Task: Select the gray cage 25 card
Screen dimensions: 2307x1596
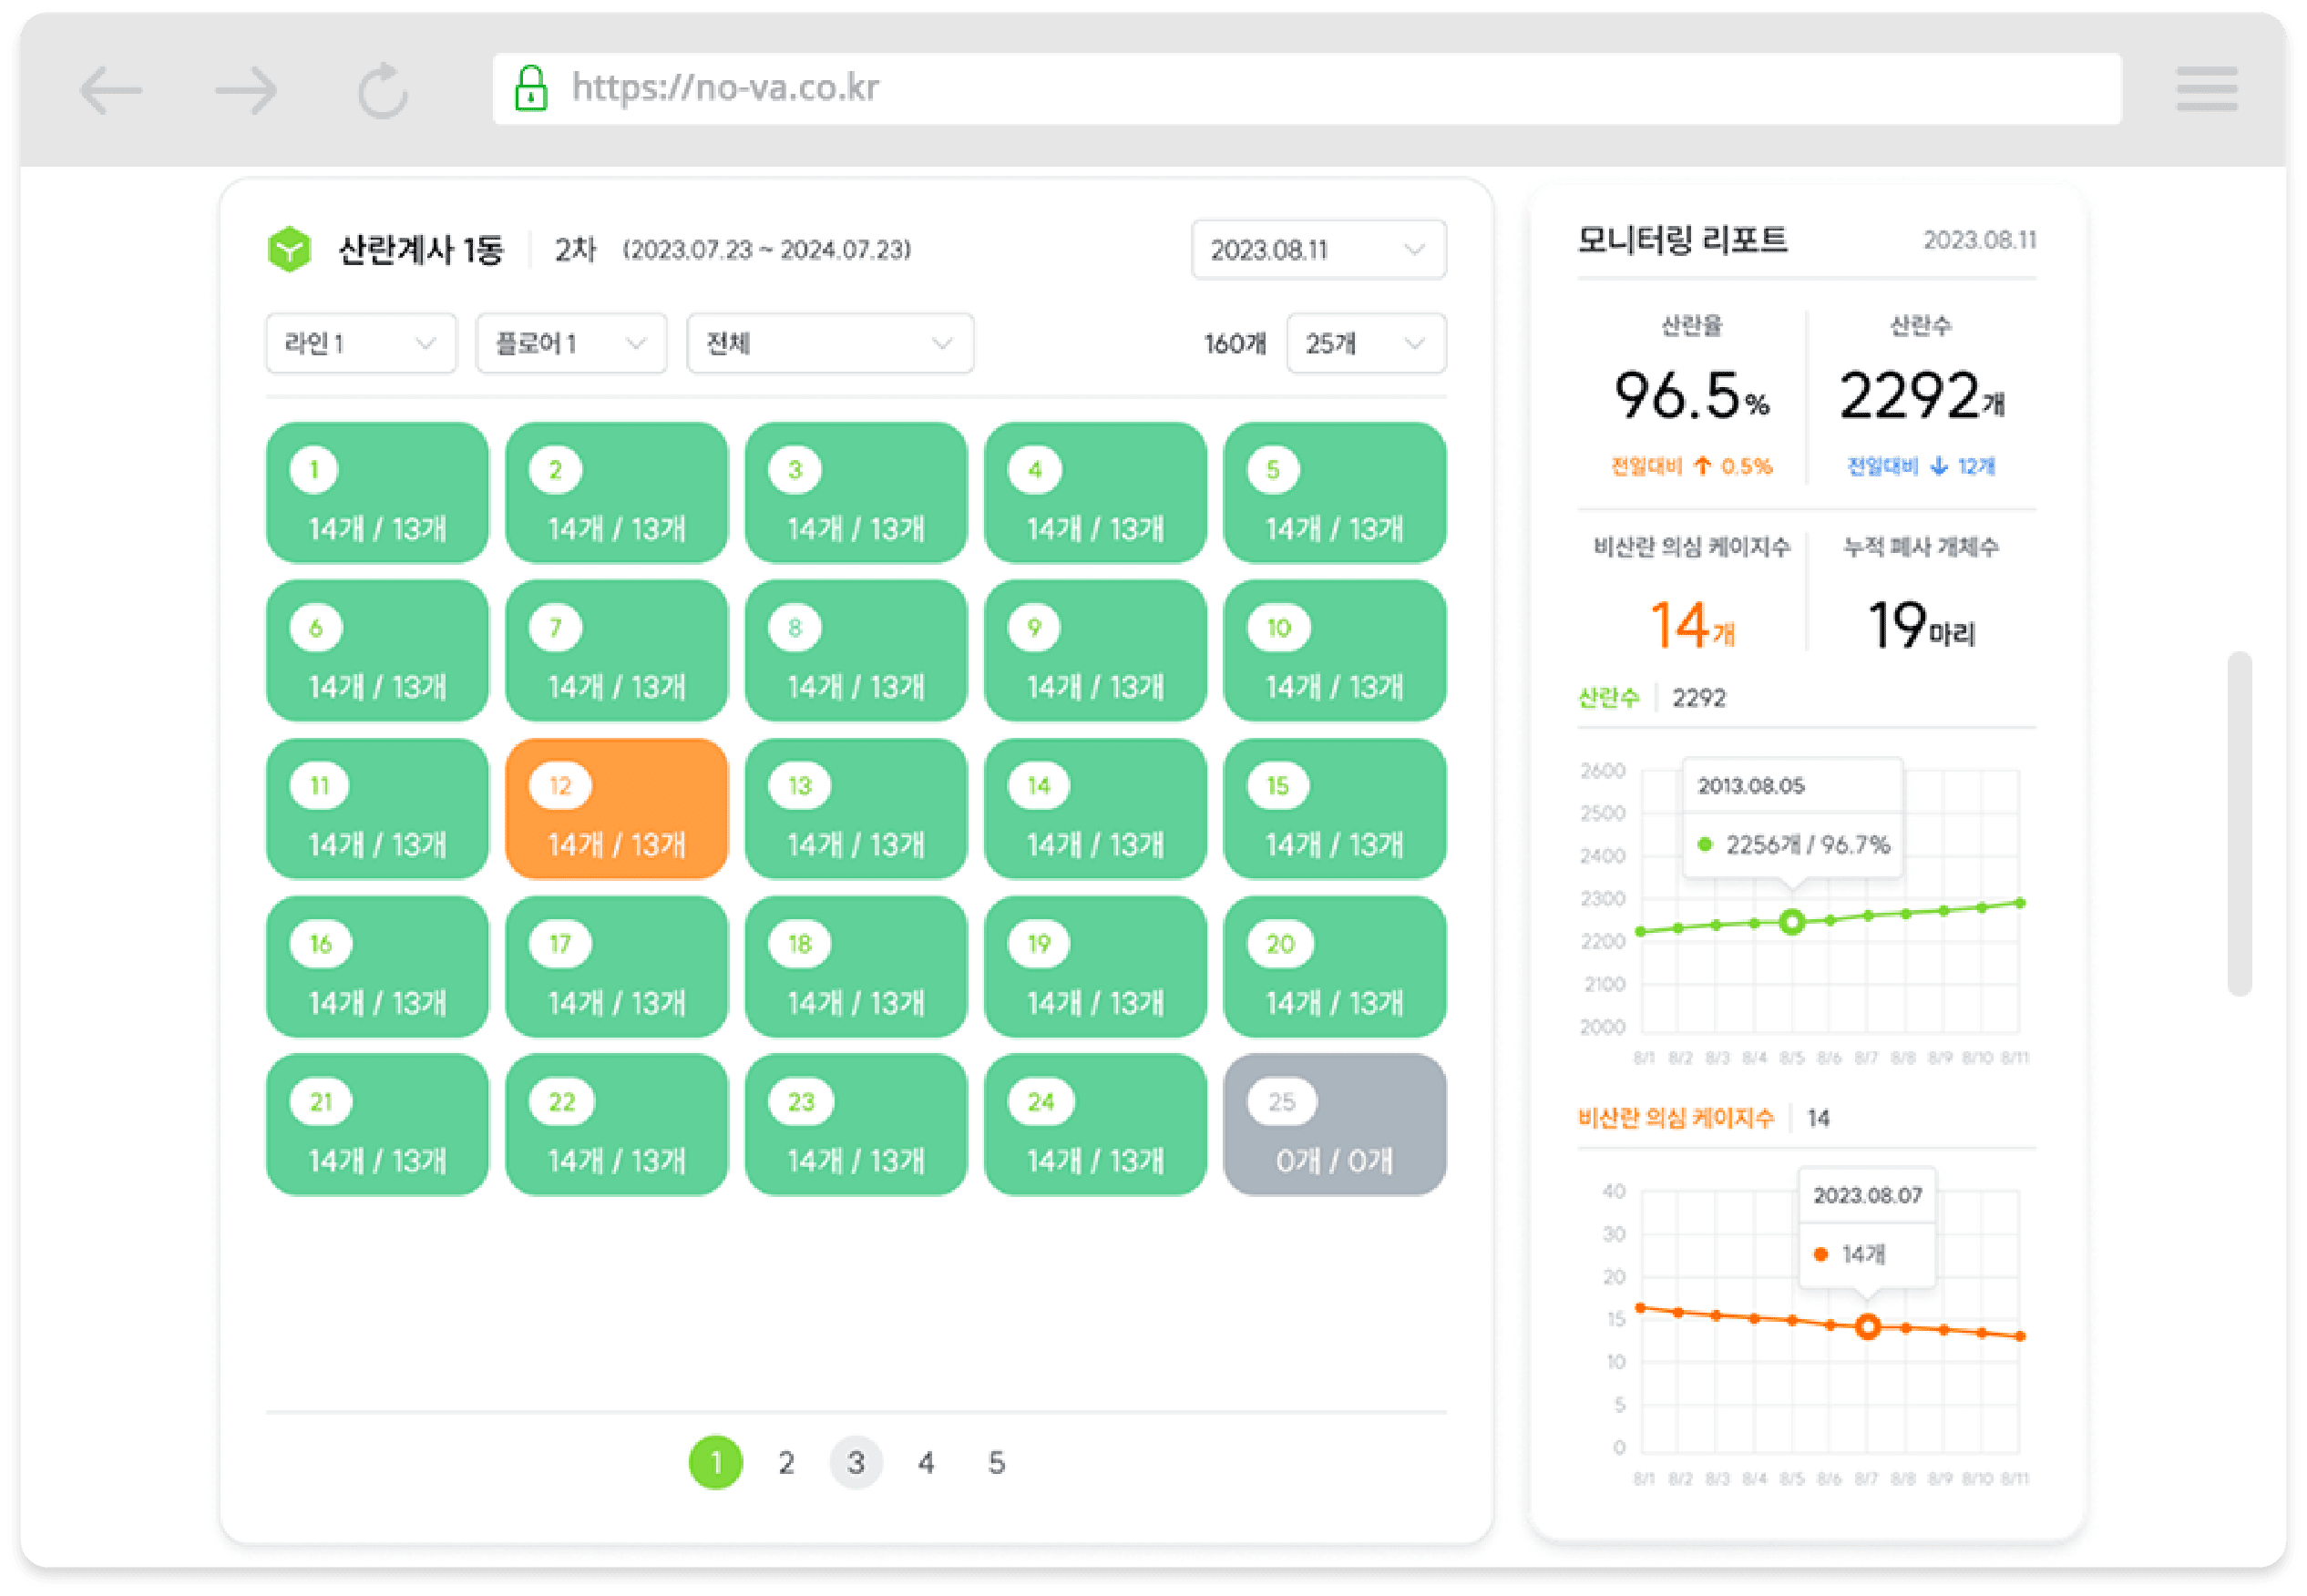Action: tap(1334, 1125)
